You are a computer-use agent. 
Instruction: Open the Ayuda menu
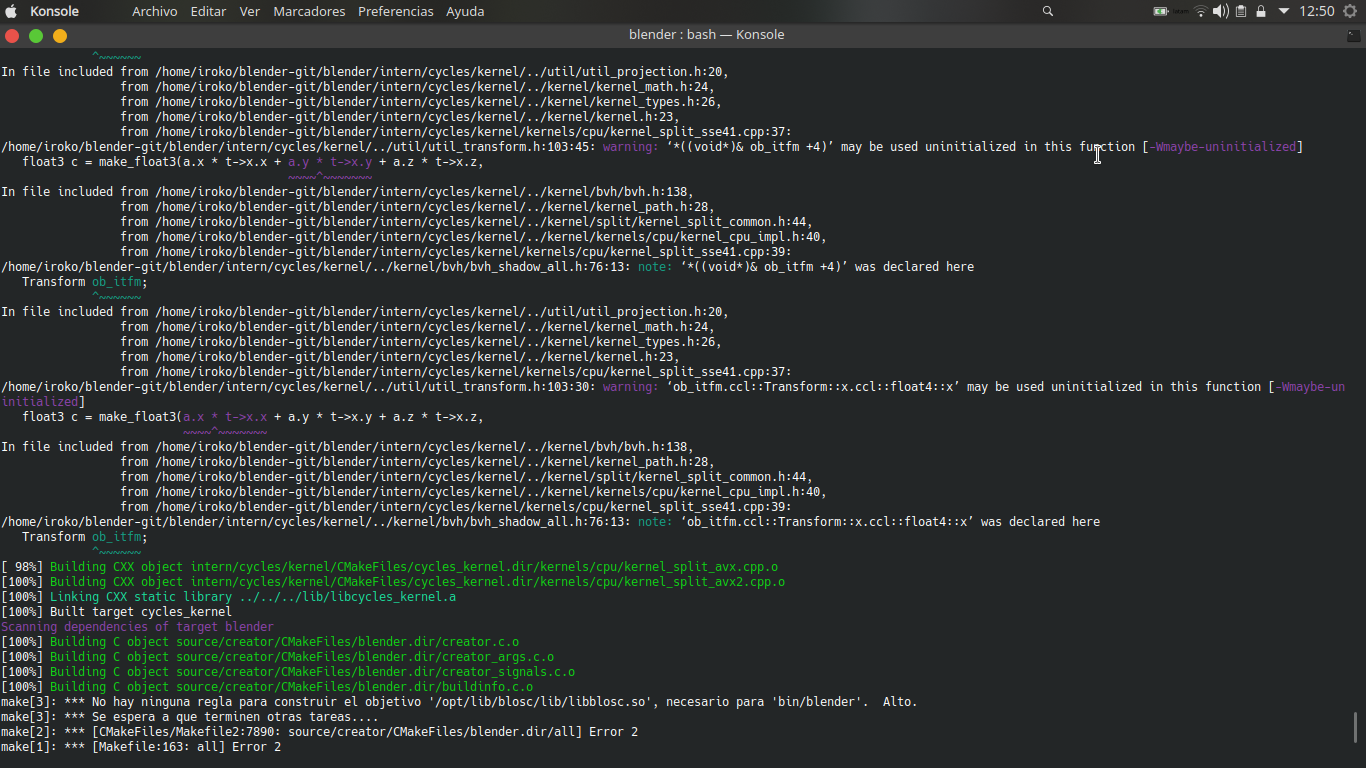tap(465, 11)
